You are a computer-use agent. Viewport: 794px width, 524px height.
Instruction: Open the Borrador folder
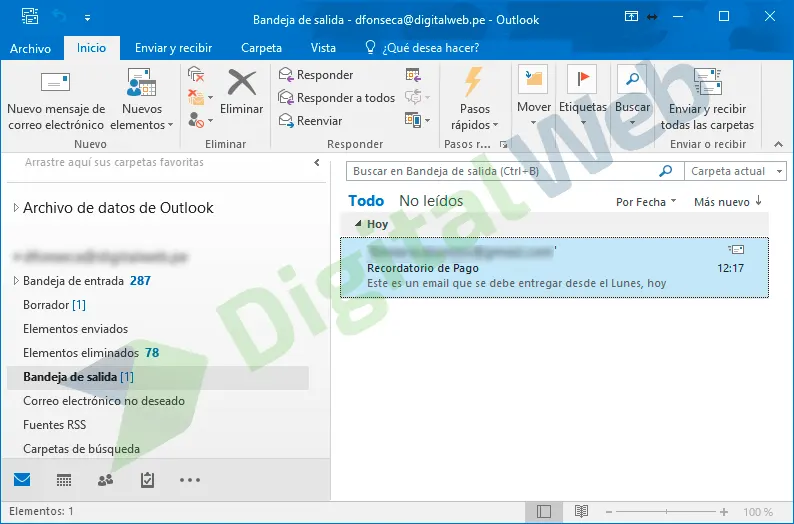pyautogui.click(x=54, y=305)
